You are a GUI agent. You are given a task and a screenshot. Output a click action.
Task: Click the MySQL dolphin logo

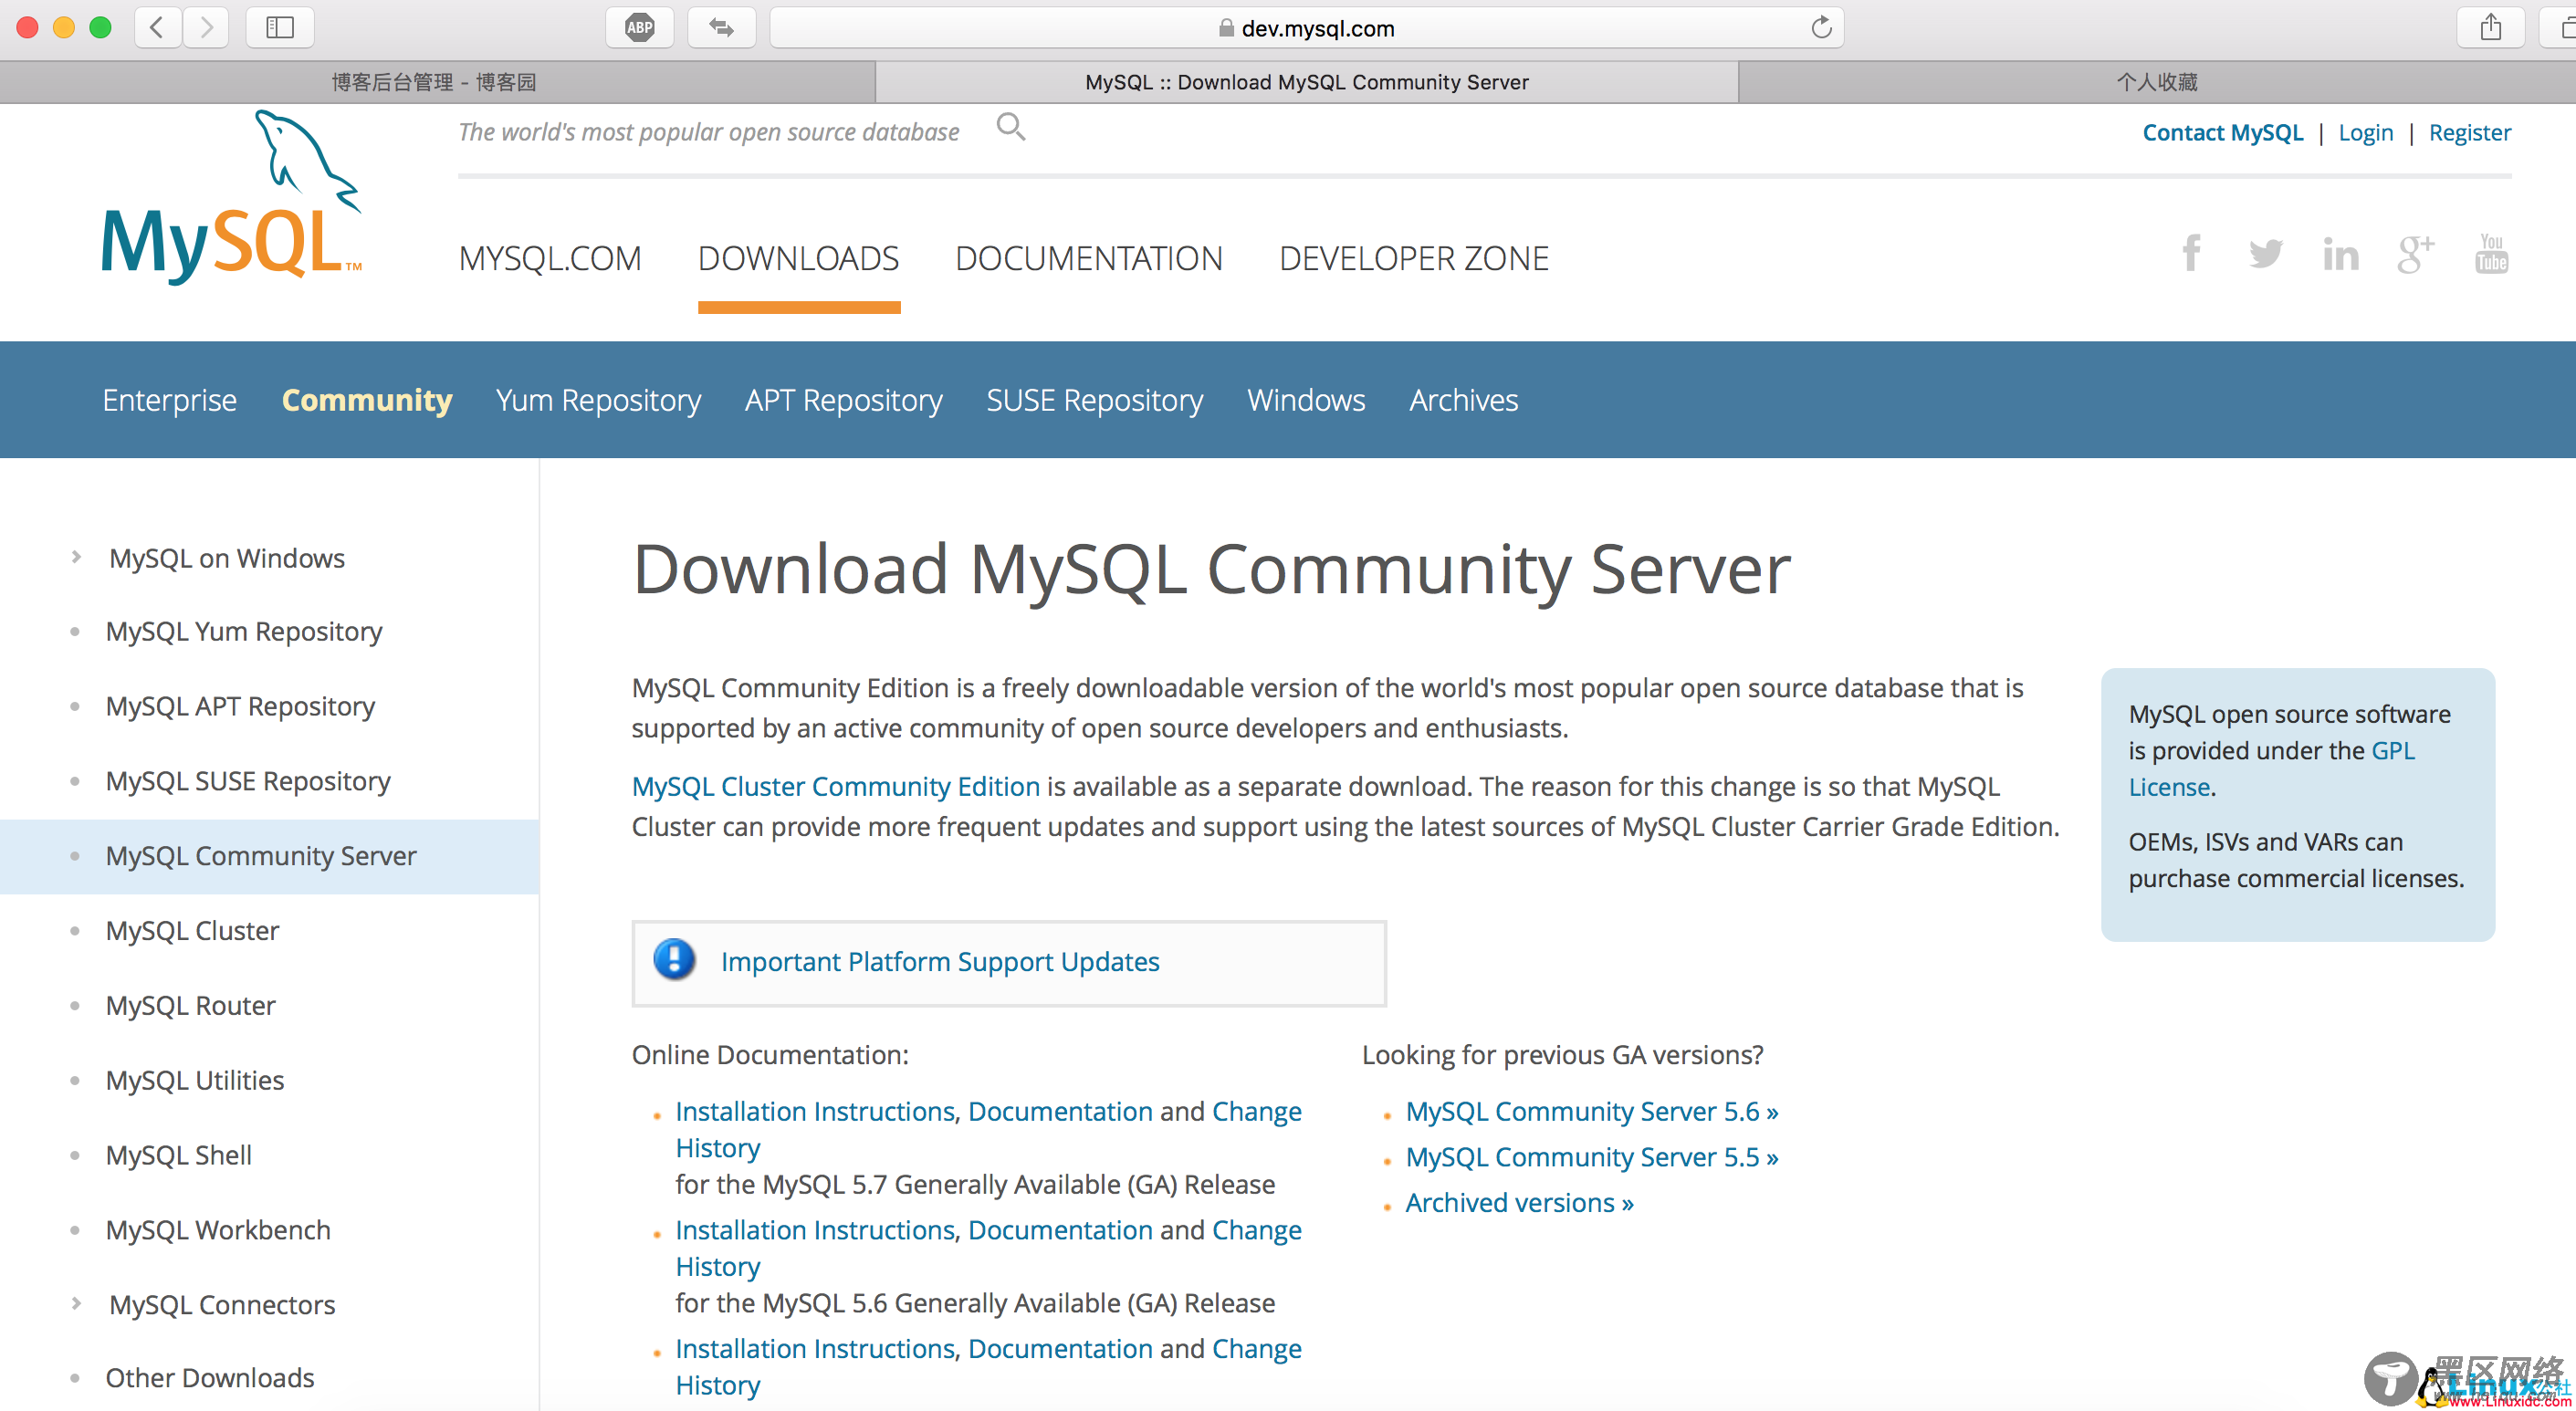point(232,197)
